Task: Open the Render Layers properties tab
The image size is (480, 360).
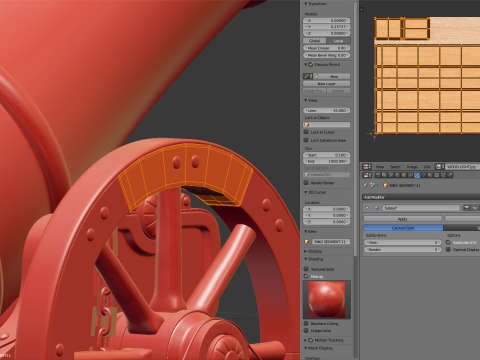Action: click(x=384, y=175)
